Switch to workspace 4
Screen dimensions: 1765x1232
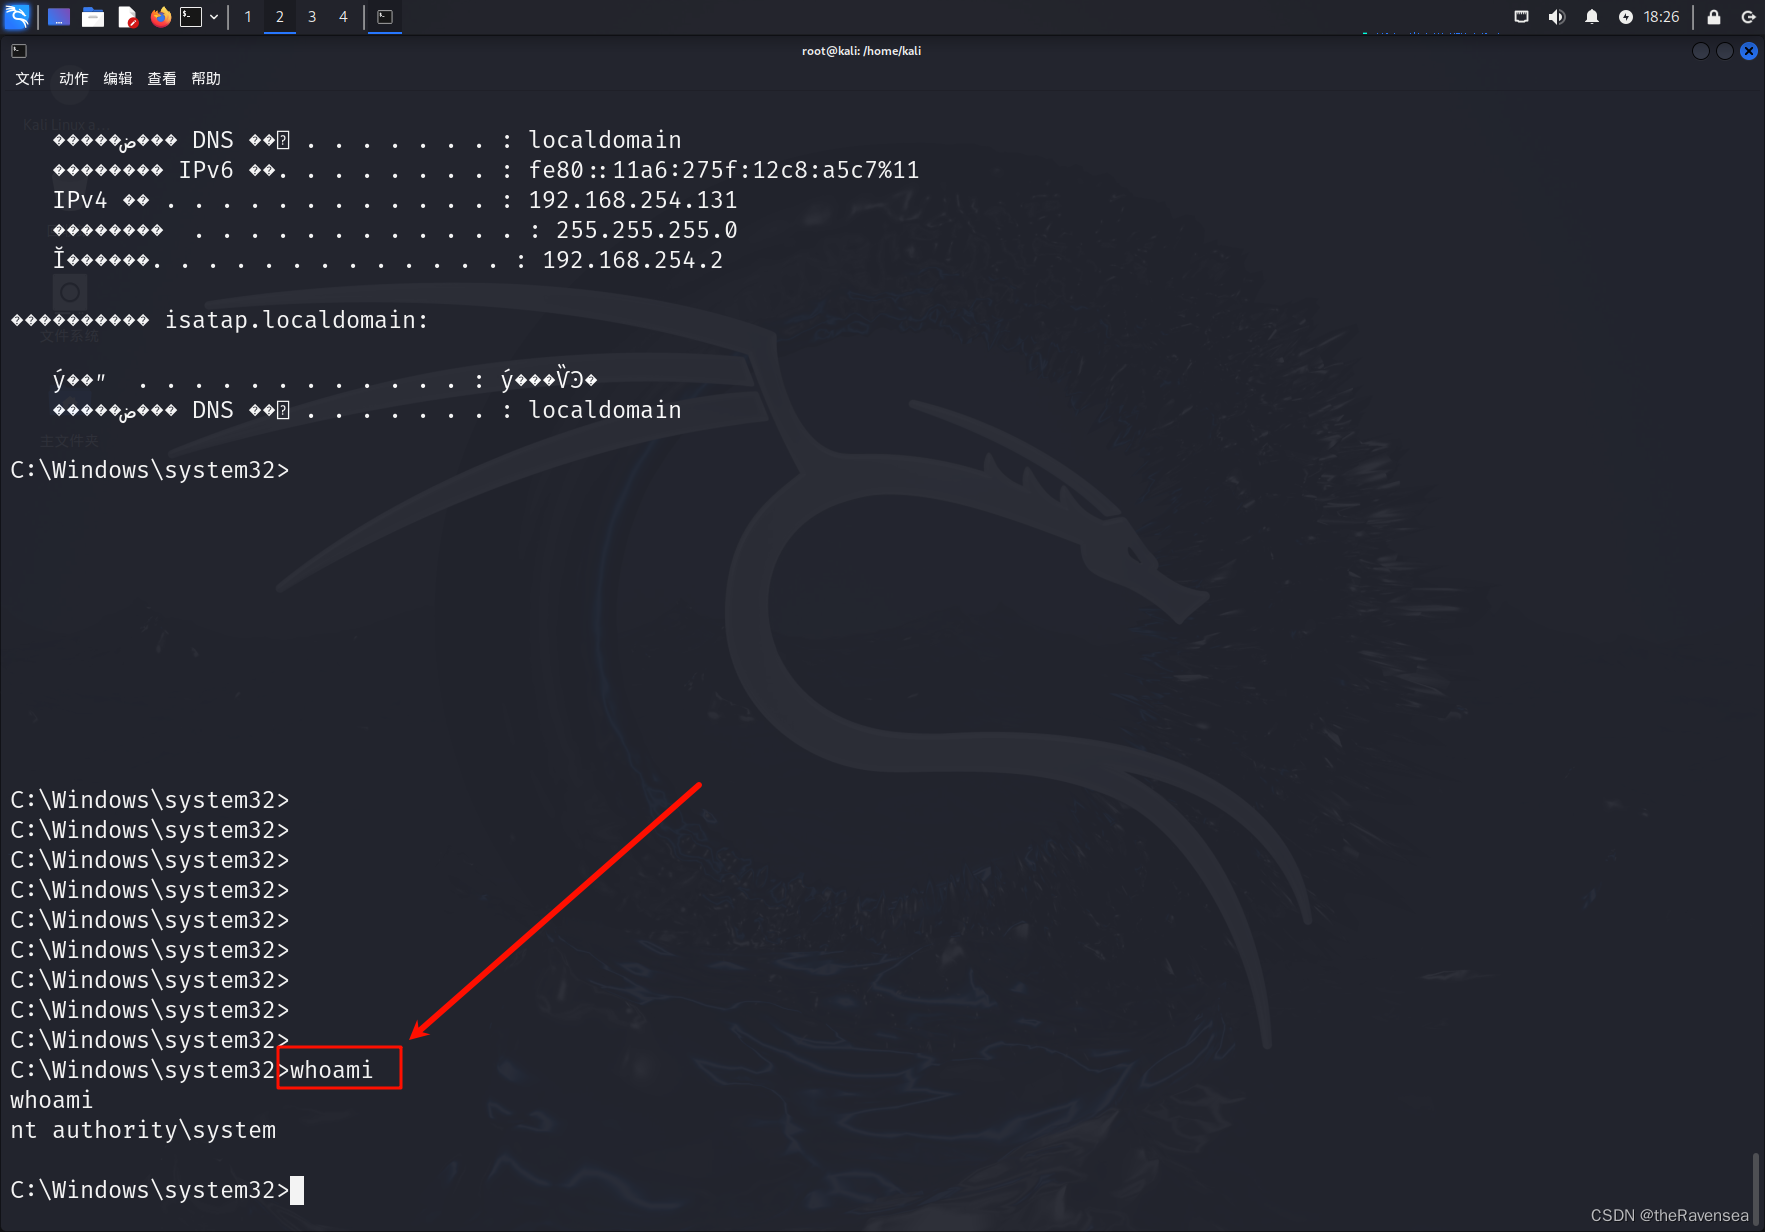click(x=343, y=17)
